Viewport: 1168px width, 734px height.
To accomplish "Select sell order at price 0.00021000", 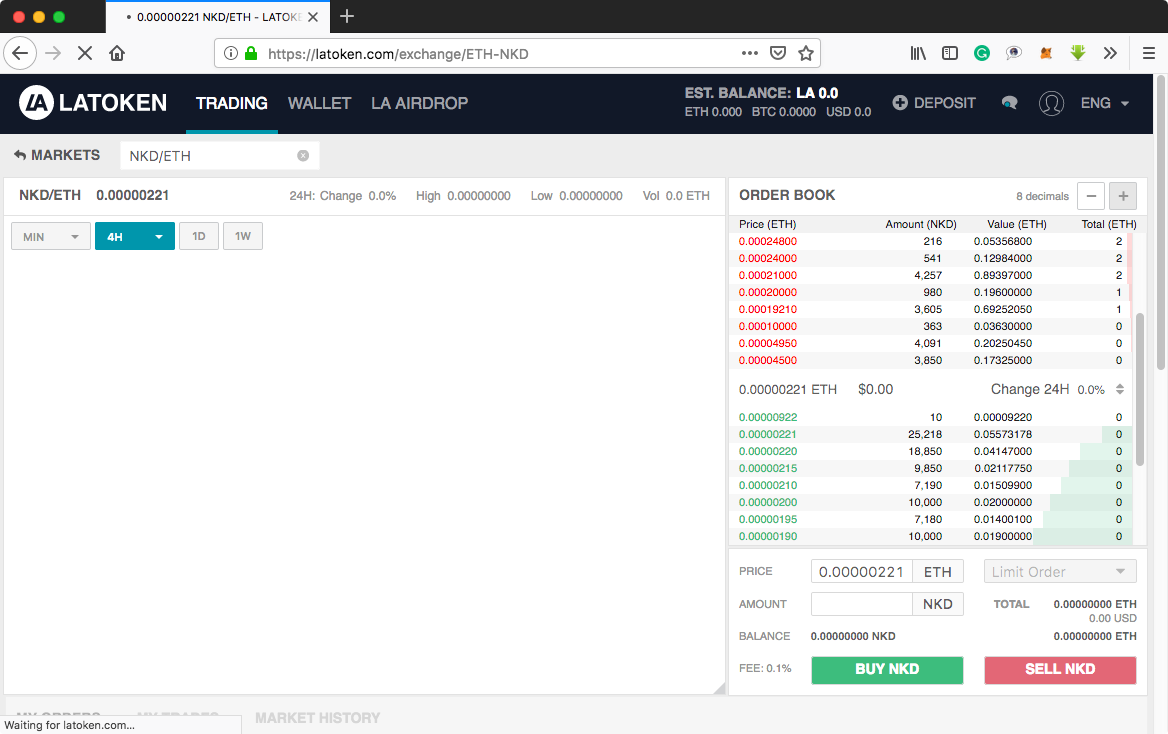I will coord(931,275).
